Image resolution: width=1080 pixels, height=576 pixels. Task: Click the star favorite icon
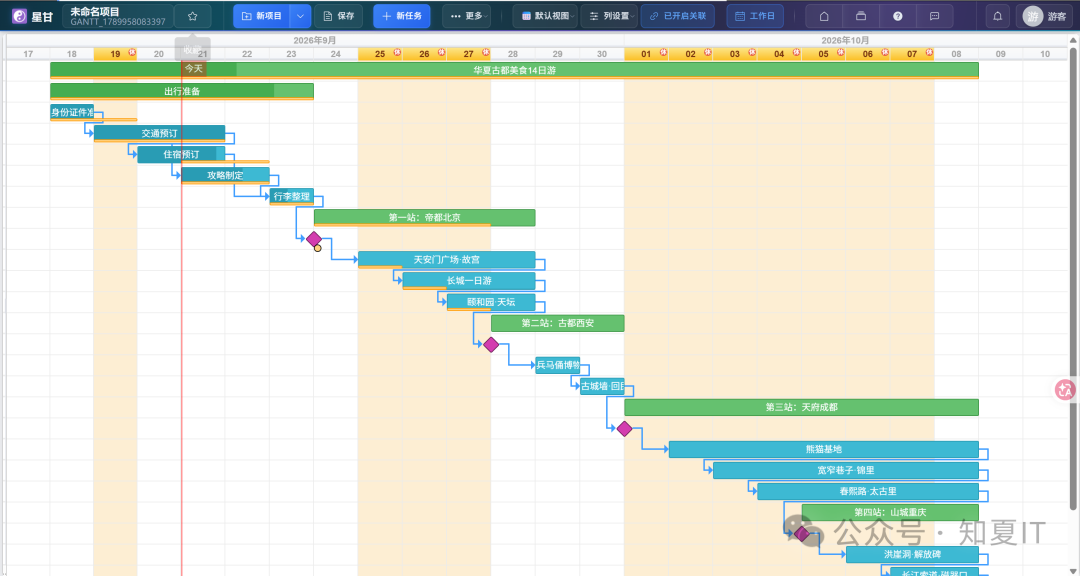click(192, 16)
